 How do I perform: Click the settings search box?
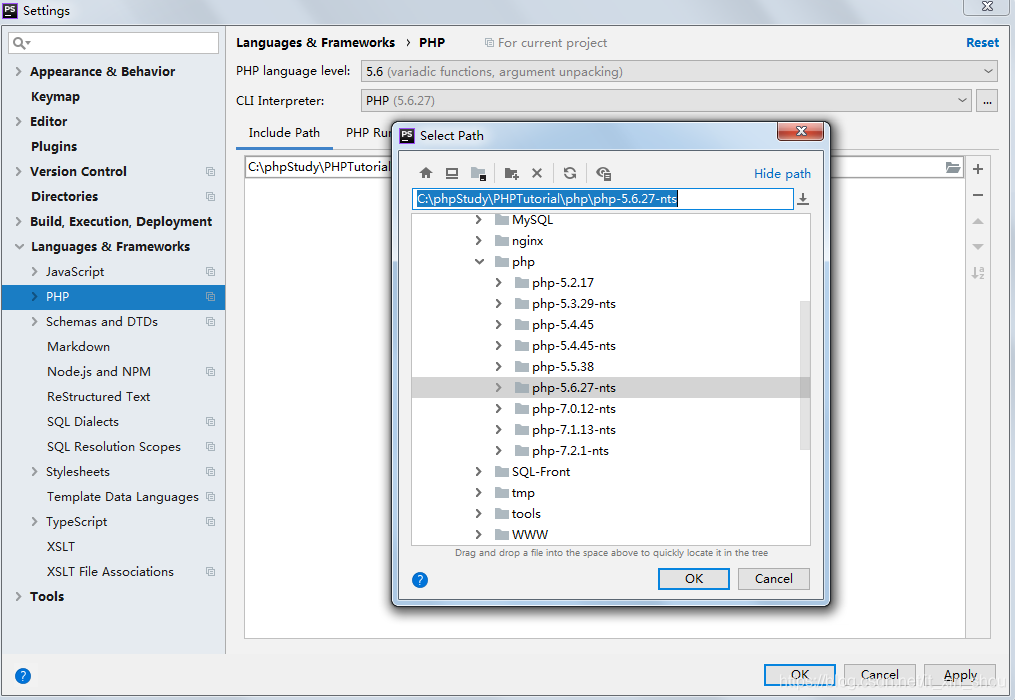click(114, 43)
